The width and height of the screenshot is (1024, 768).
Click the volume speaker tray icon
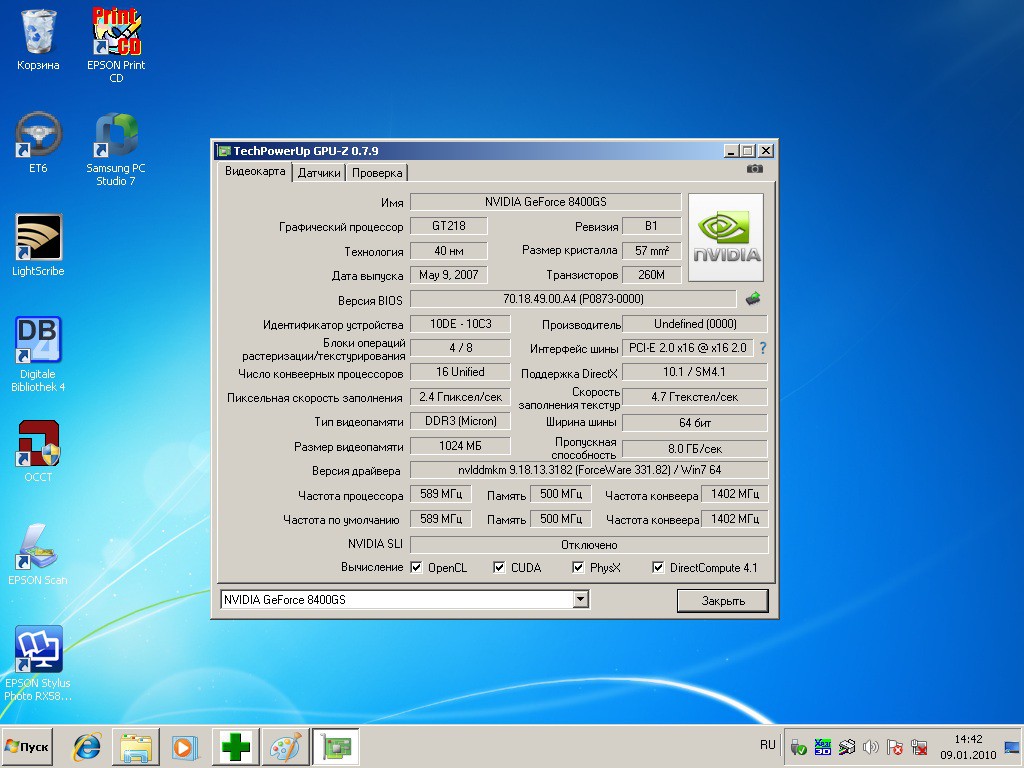pyautogui.click(x=871, y=747)
